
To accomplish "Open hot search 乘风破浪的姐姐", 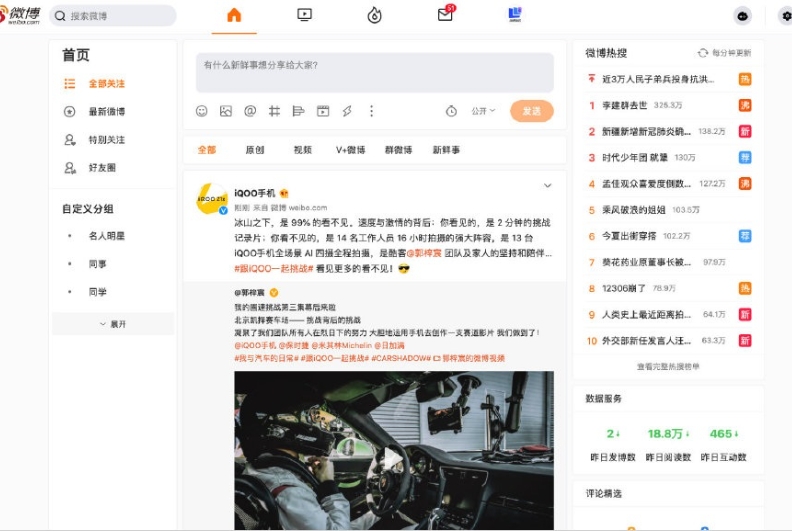I will [634, 210].
